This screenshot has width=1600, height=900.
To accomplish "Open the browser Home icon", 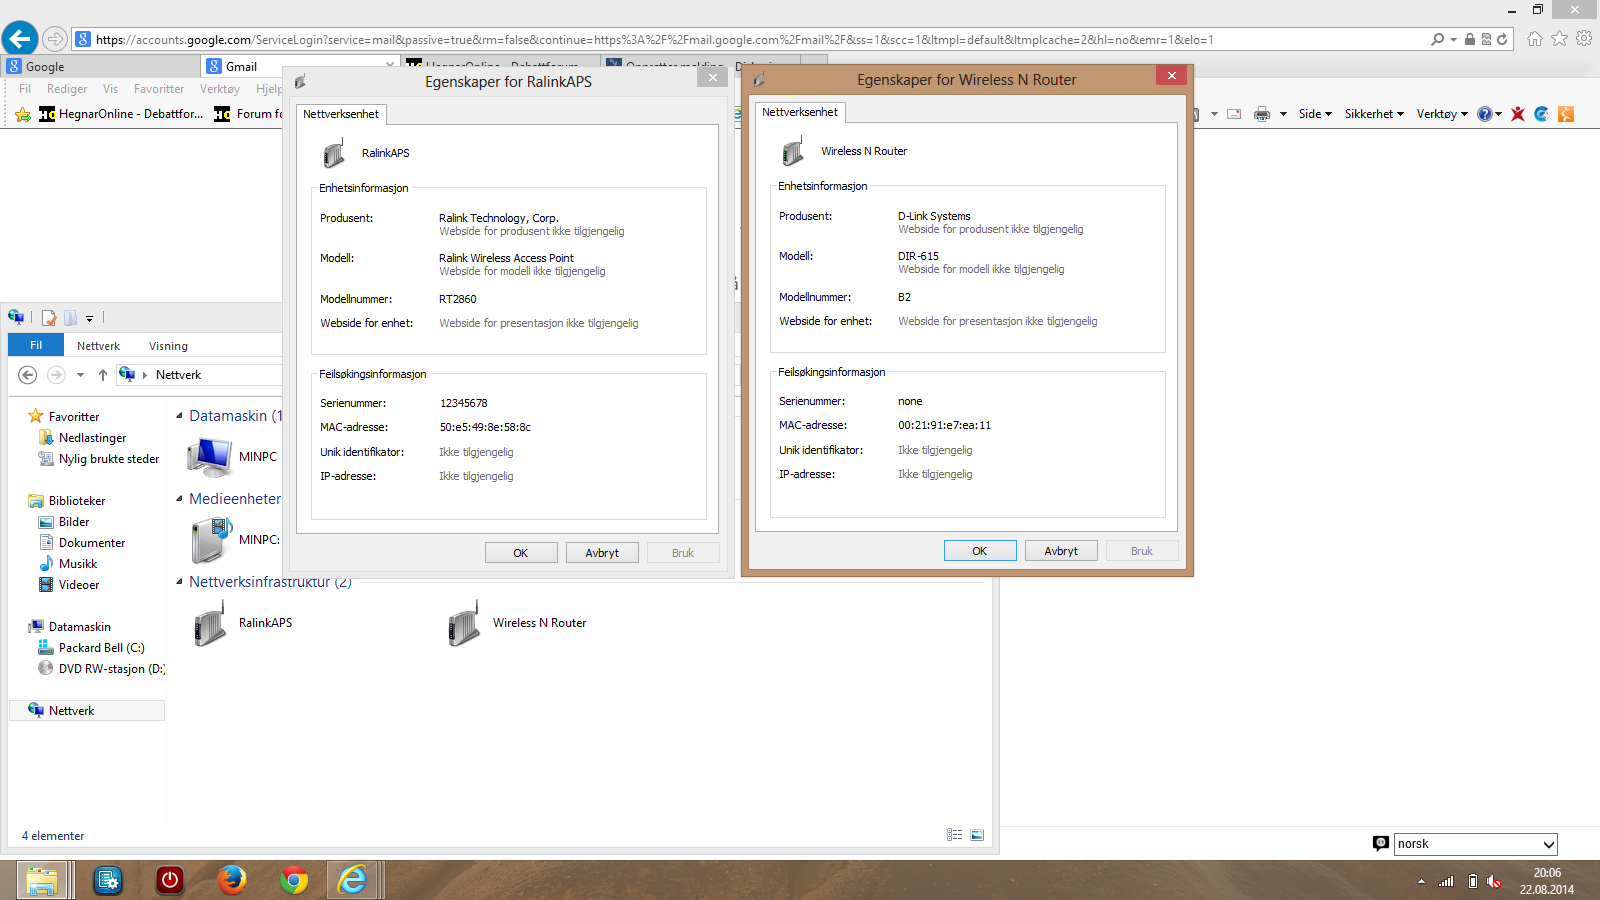I will [1535, 39].
